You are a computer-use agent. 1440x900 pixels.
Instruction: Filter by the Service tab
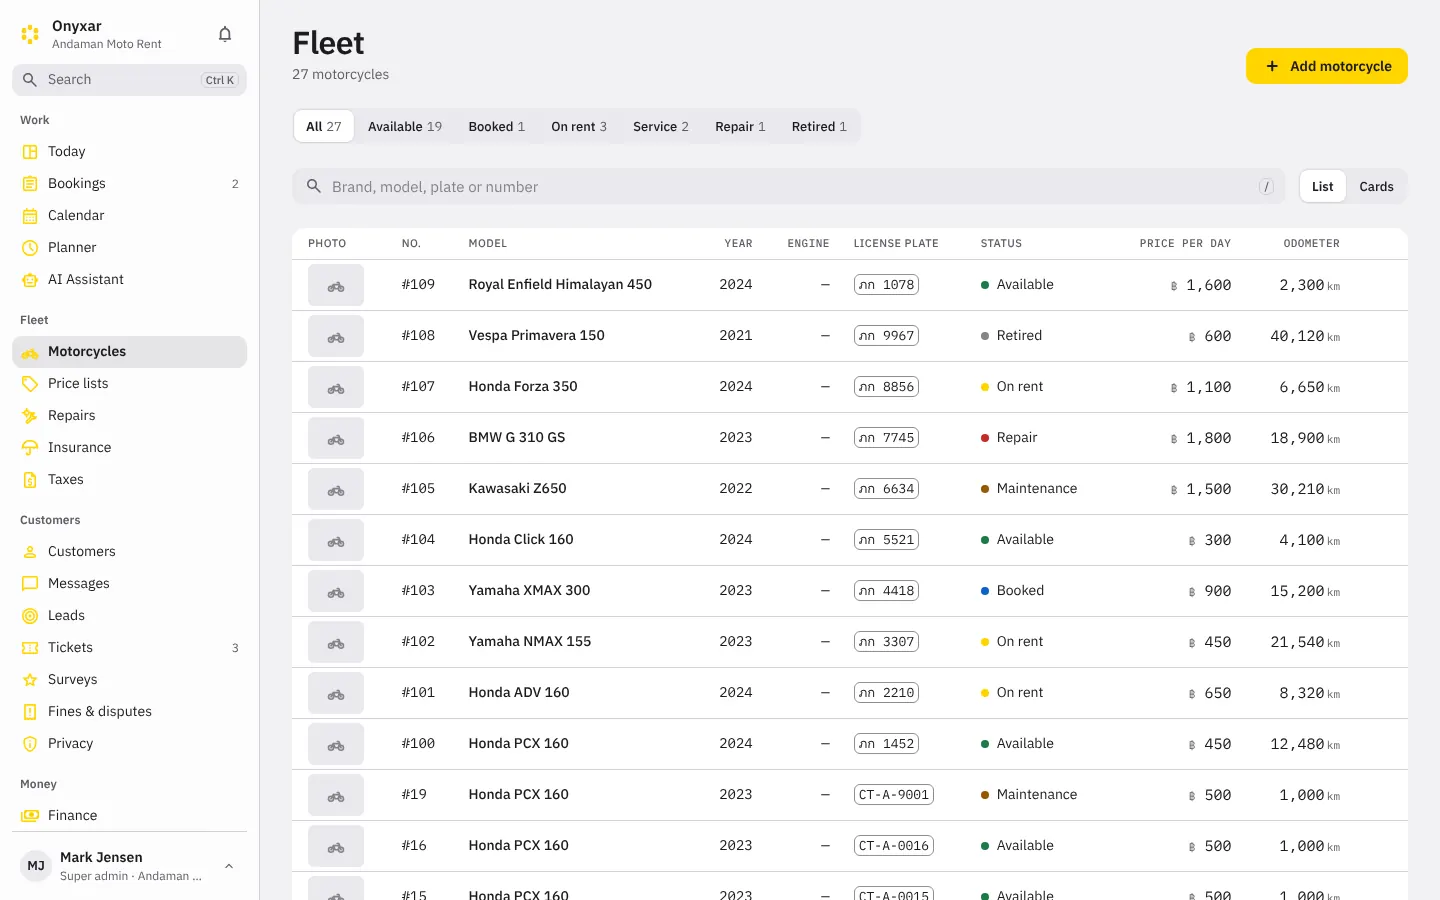[661, 127]
